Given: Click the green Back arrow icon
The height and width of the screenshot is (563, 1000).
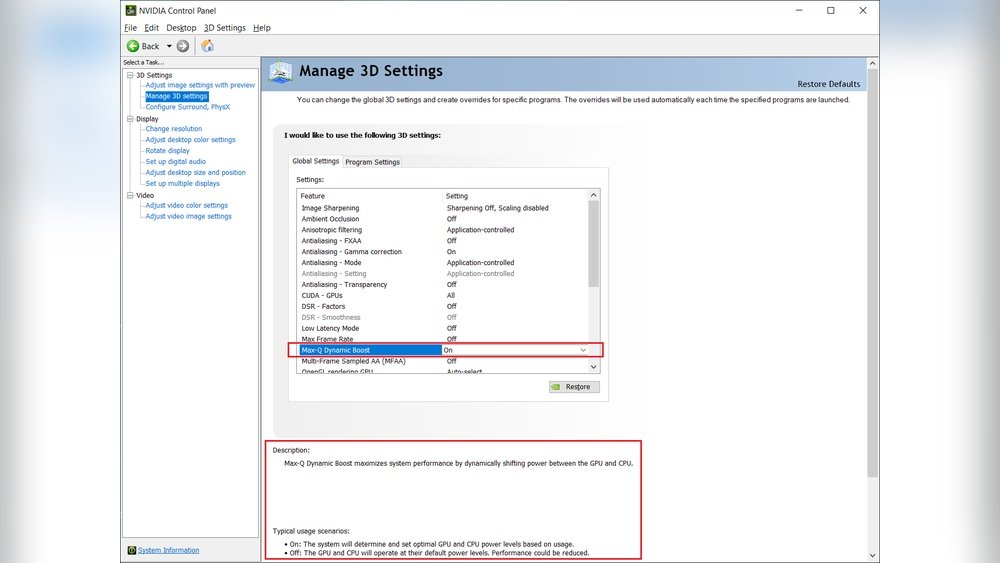Looking at the screenshot, I should point(133,46).
